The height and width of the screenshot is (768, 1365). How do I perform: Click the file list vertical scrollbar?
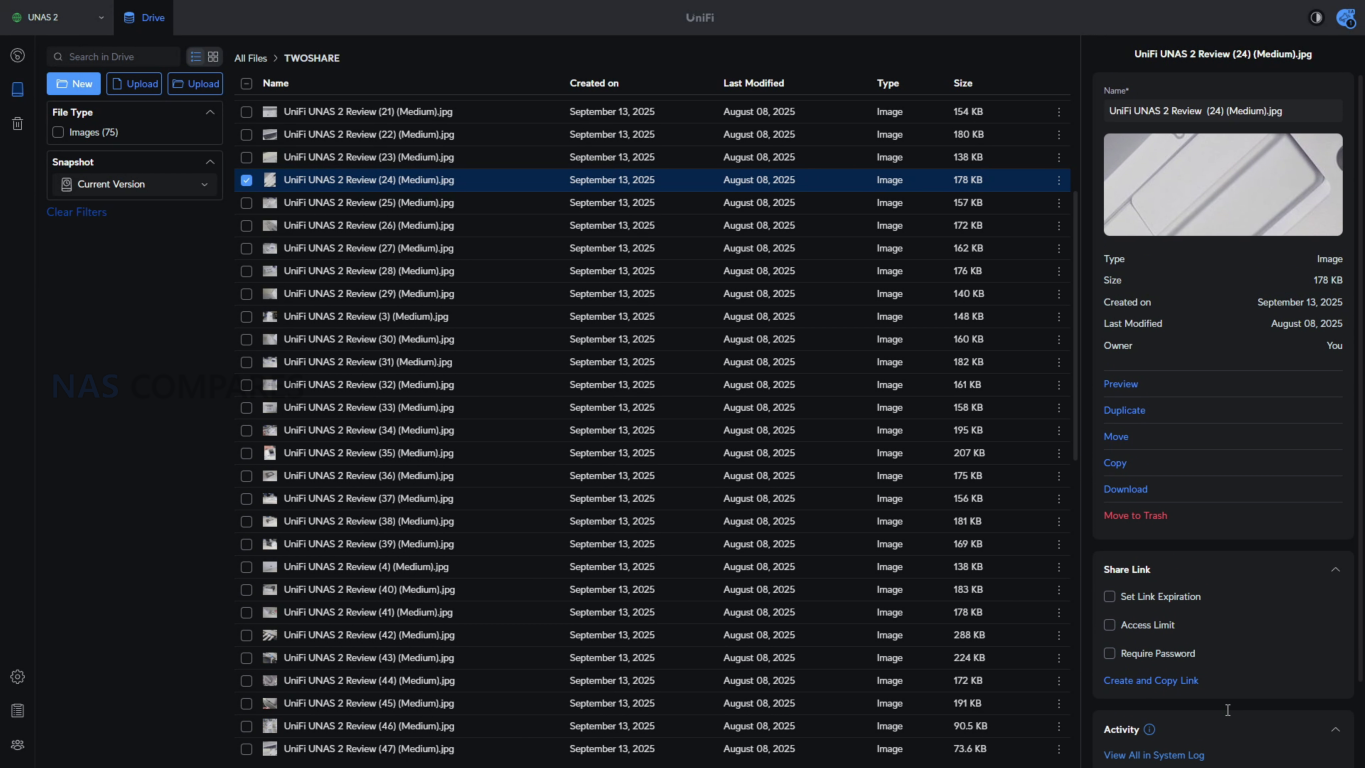coord(1075,325)
